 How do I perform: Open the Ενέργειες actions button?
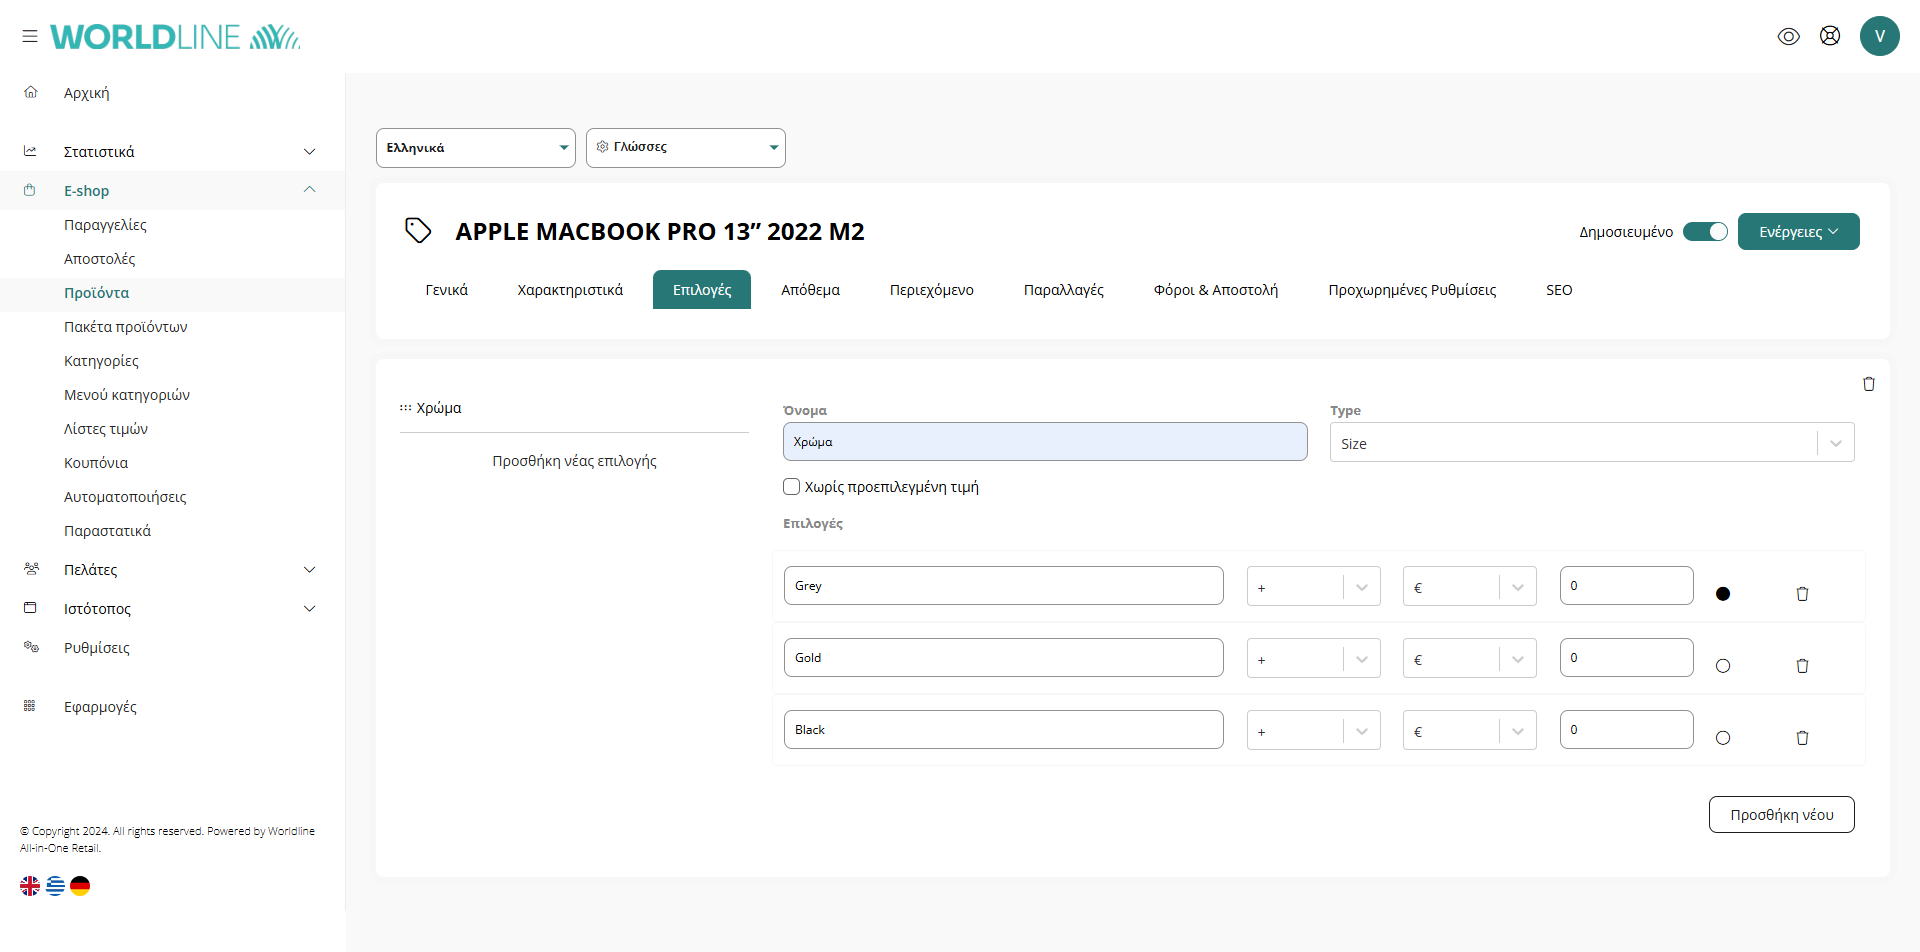pyautogui.click(x=1798, y=232)
